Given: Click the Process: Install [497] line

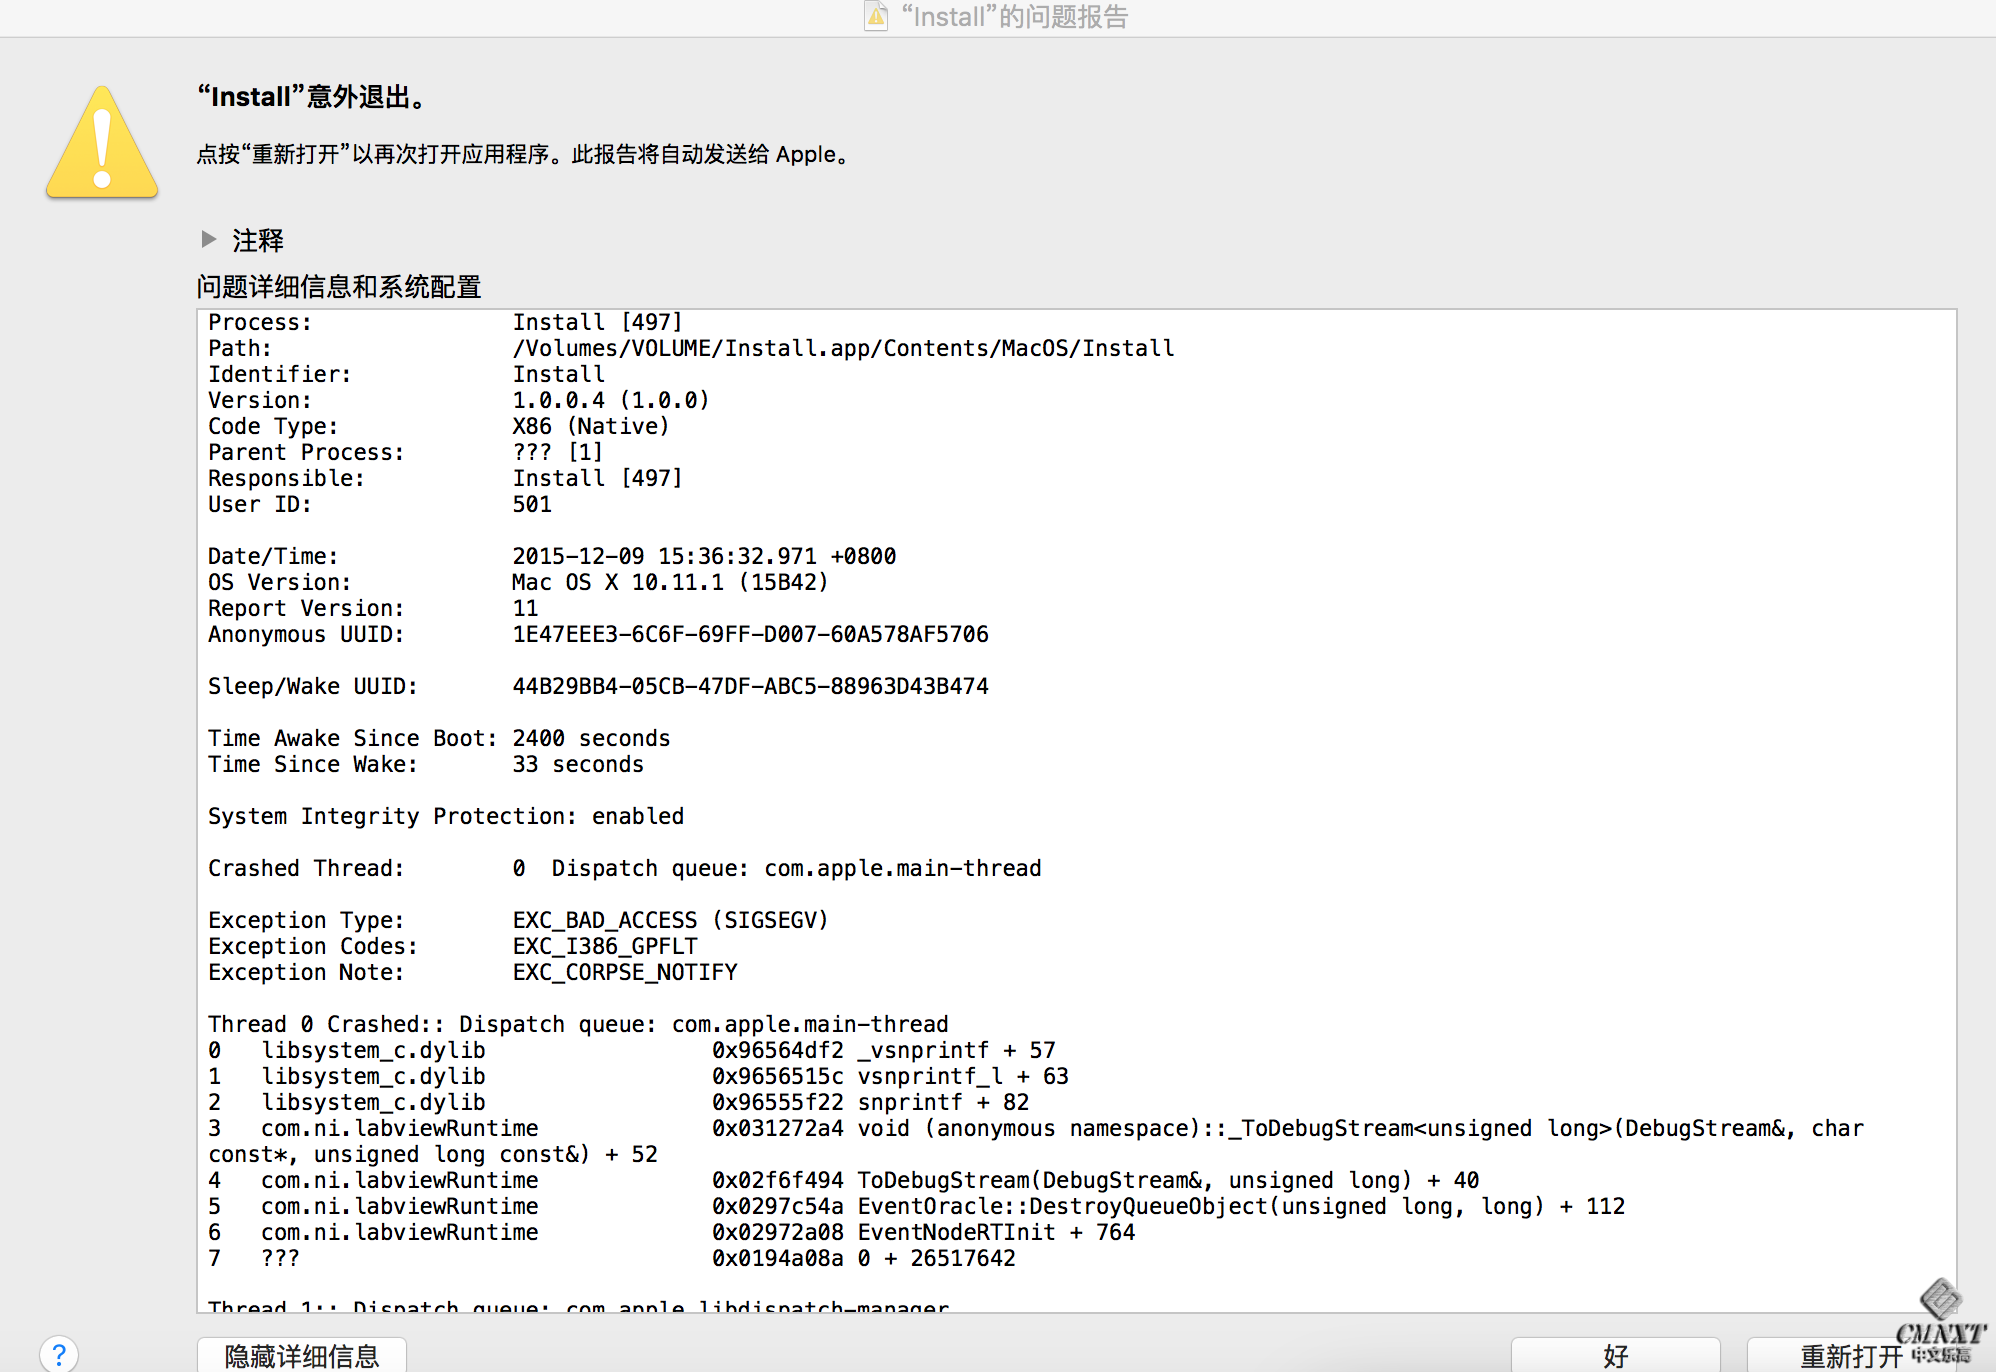Looking at the screenshot, I should (445, 322).
